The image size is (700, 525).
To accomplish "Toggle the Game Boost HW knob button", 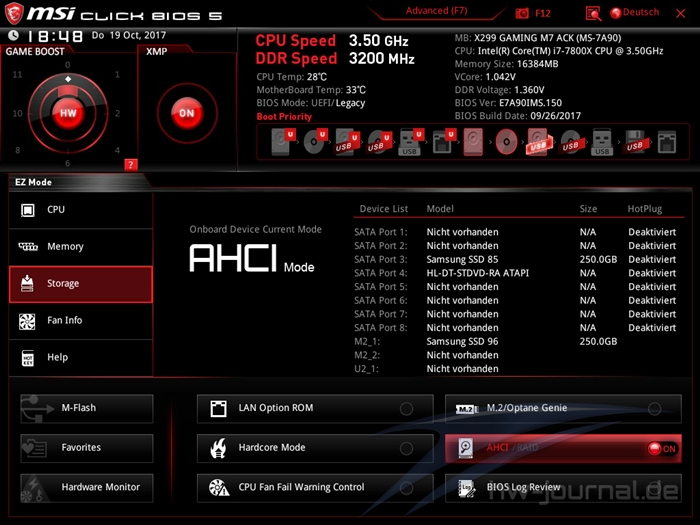I will point(68,113).
